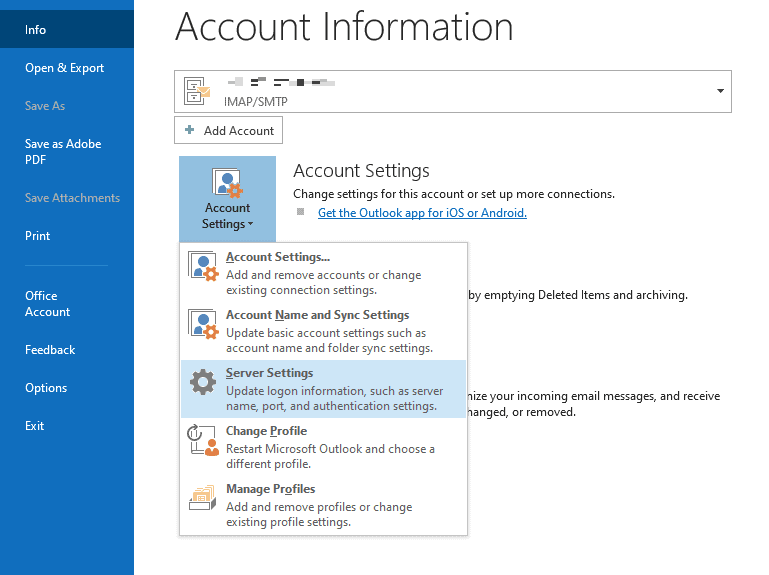Viewport: 769px width, 575px height.
Task: Click the Manage Profiles icon
Action: pos(203,499)
